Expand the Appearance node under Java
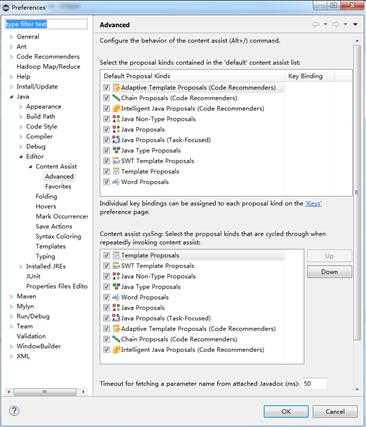The image size is (366, 427). (x=21, y=107)
